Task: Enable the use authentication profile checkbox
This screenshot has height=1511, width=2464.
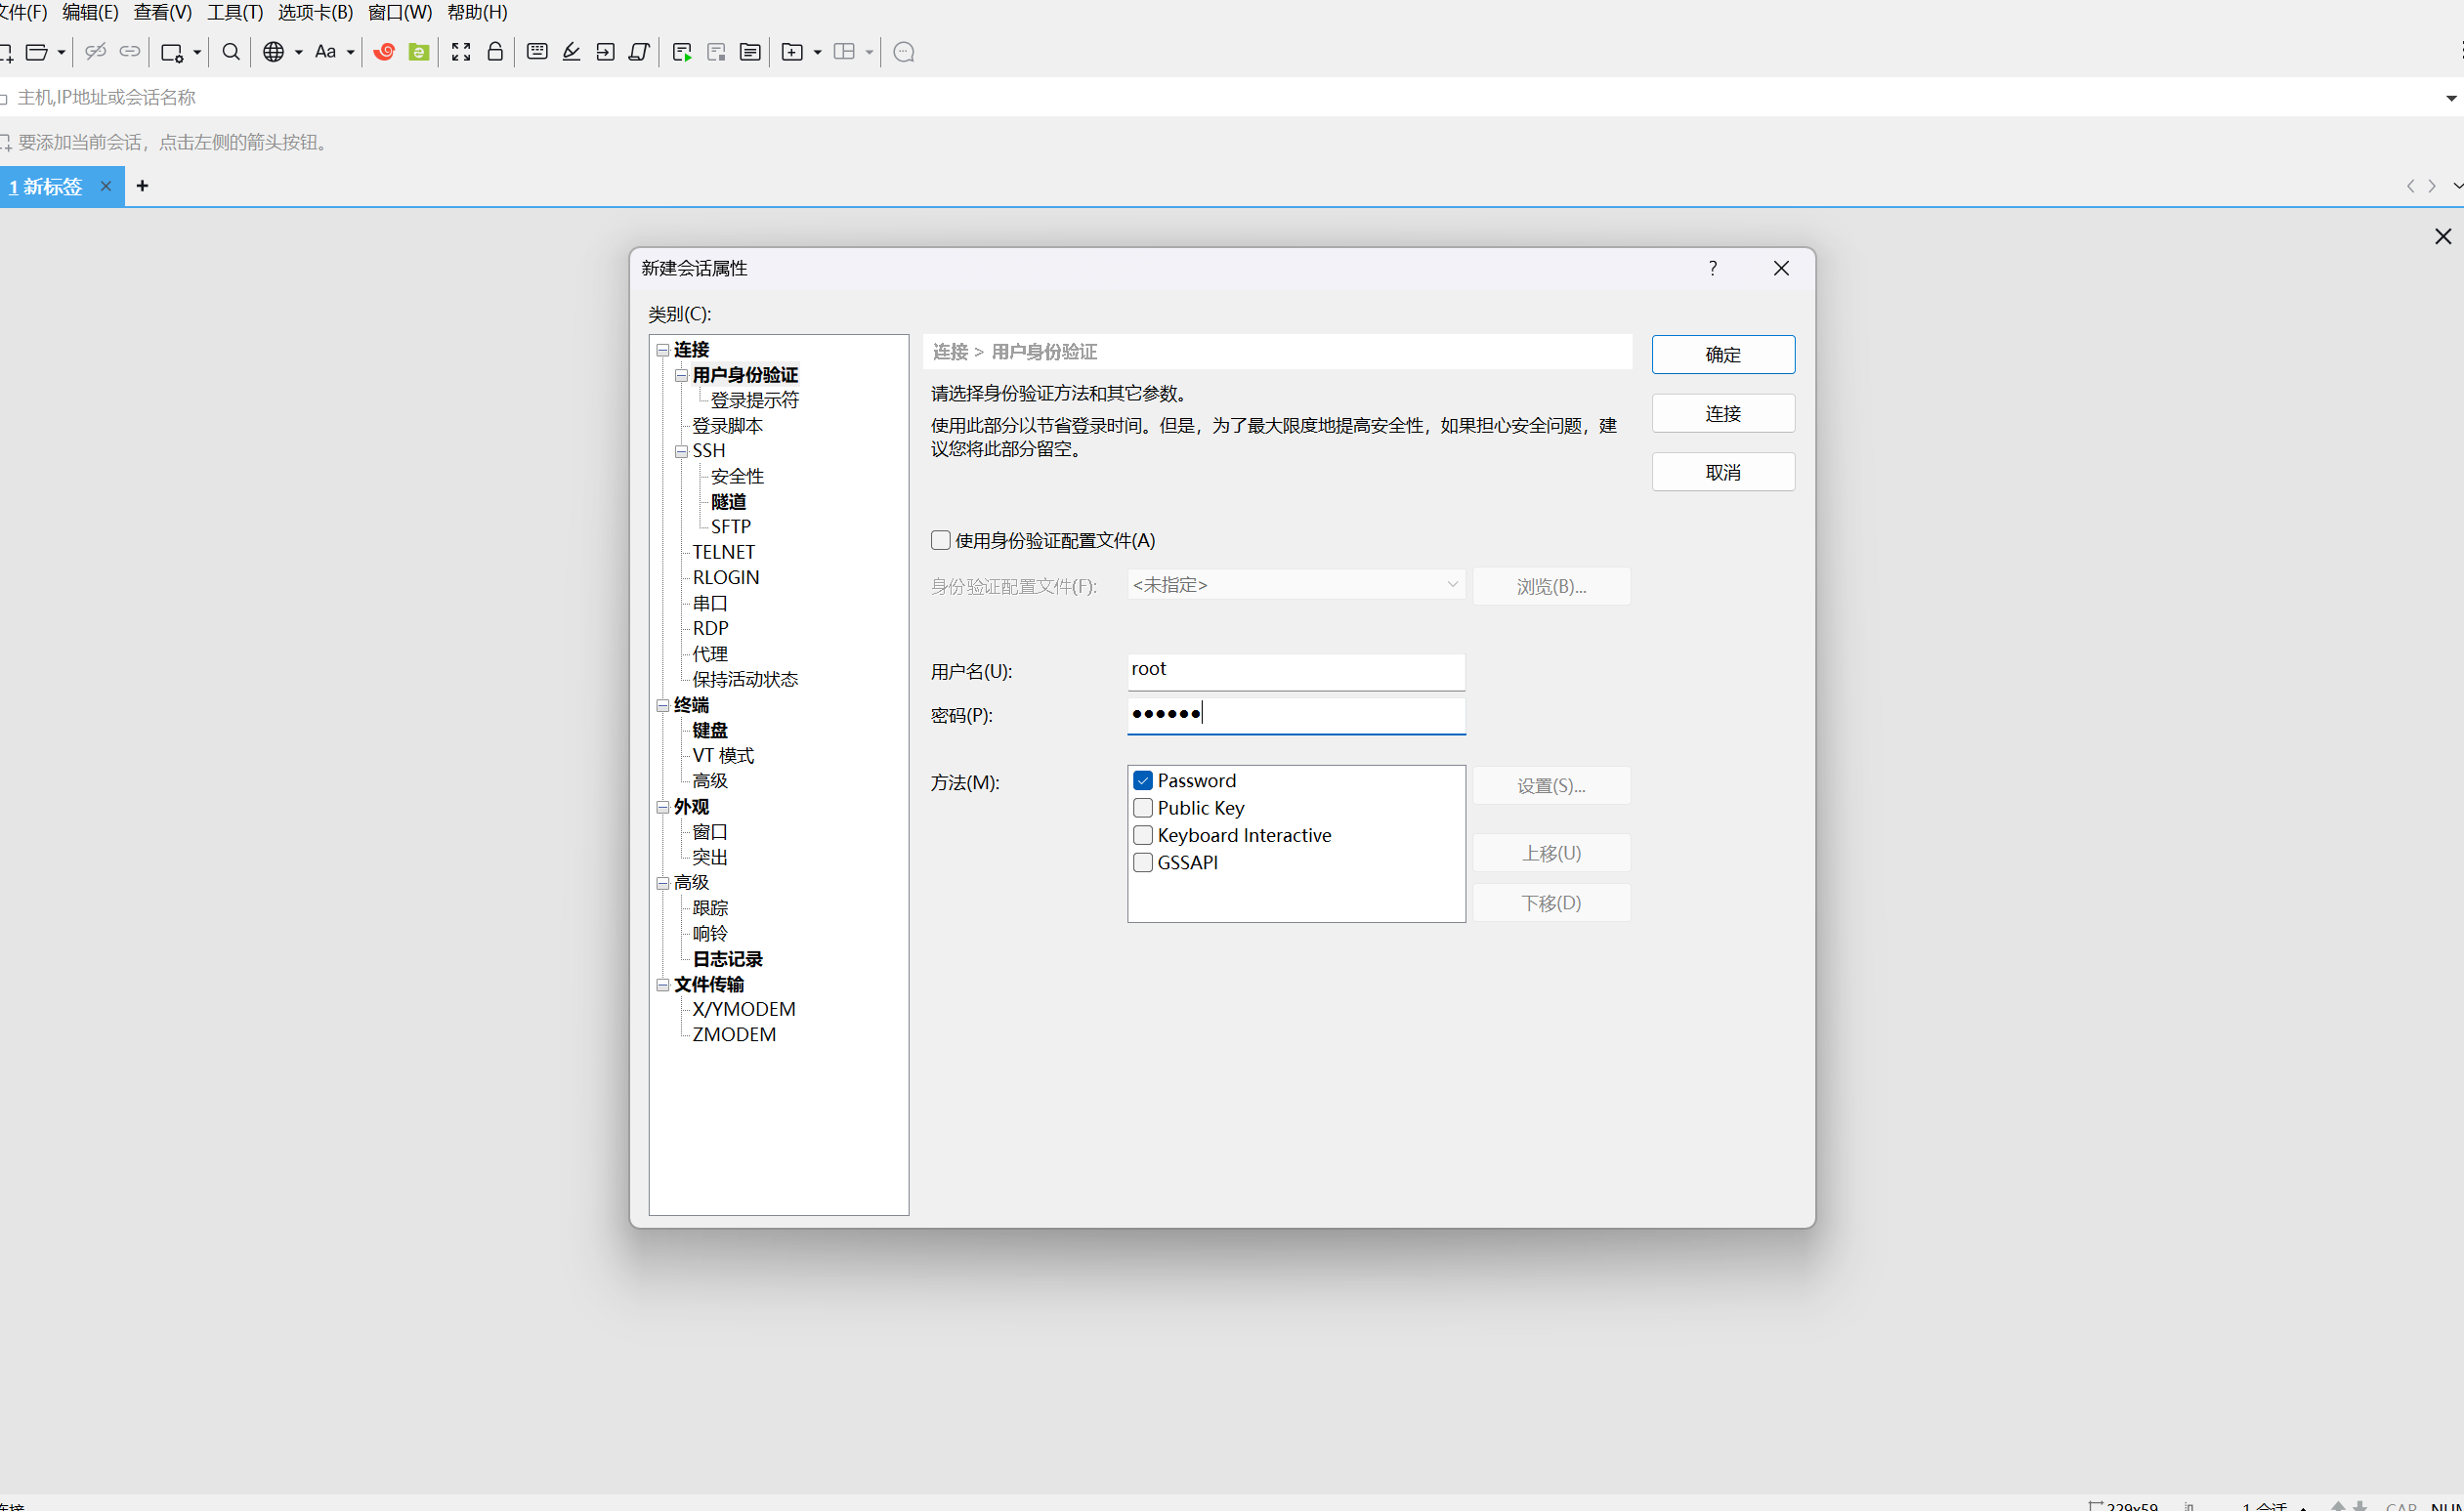Action: [x=940, y=540]
